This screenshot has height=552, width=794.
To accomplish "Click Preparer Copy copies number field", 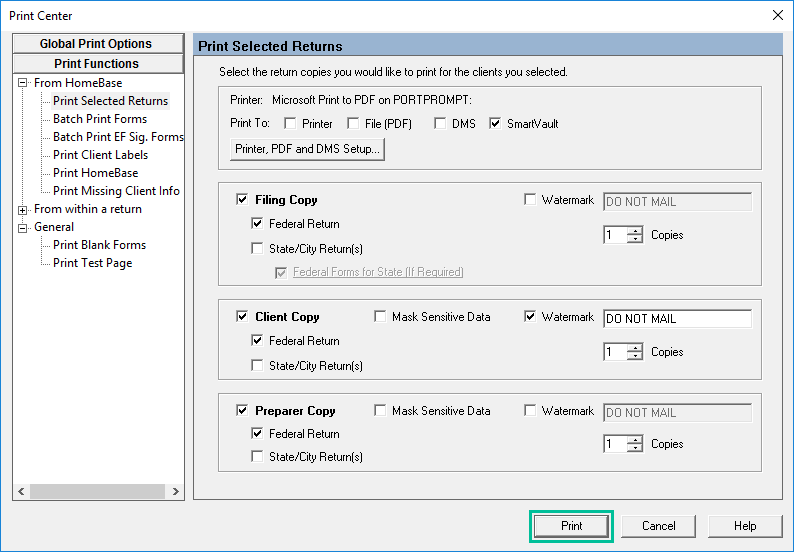I will 615,444.
